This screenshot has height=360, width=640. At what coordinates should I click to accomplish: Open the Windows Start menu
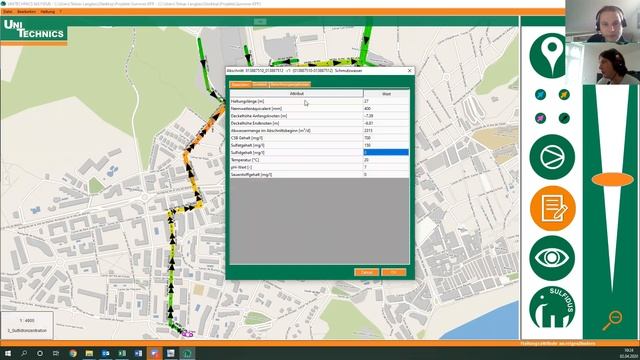tap(7, 353)
